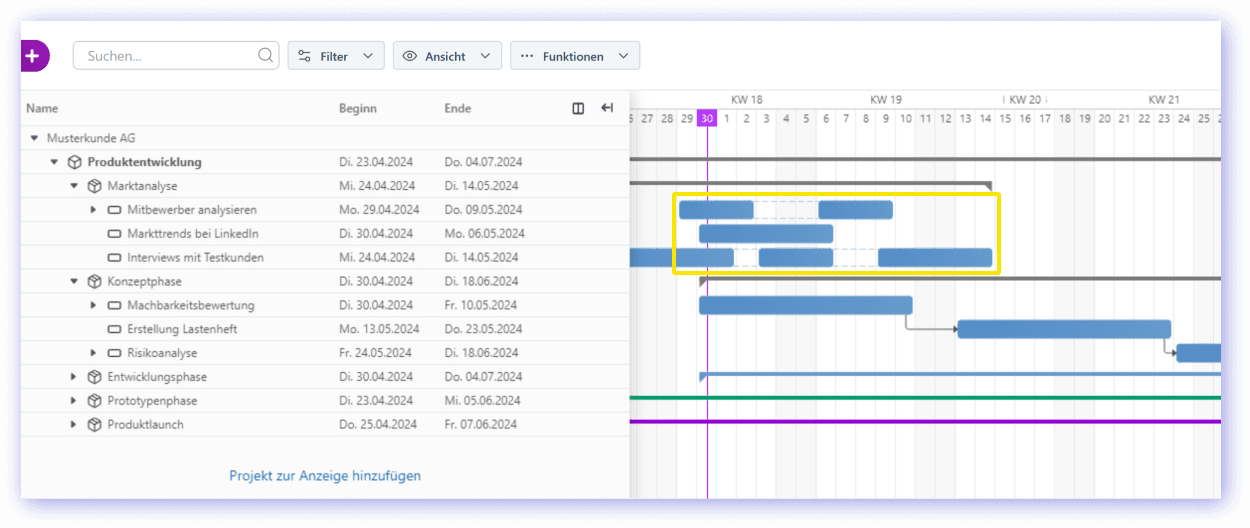Open the Filter dropdown
This screenshot has width=1250, height=528.
click(x=336, y=56)
